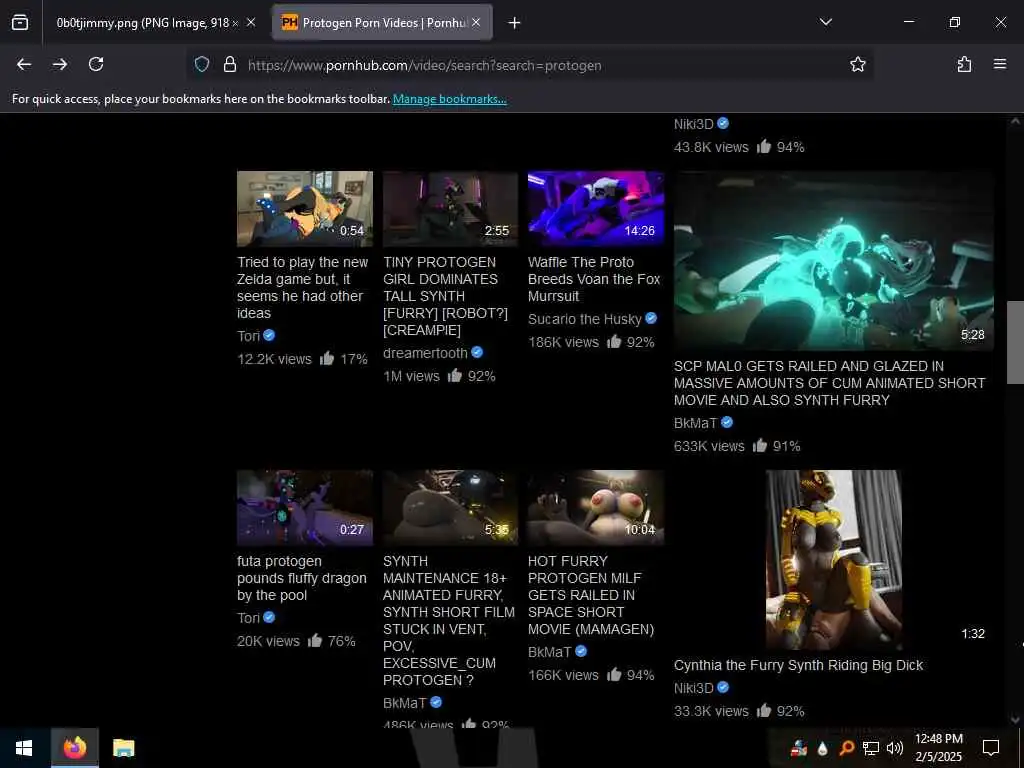This screenshot has width=1024, height=768.
Task: Open the notification center icon
Action: pos(991,748)
